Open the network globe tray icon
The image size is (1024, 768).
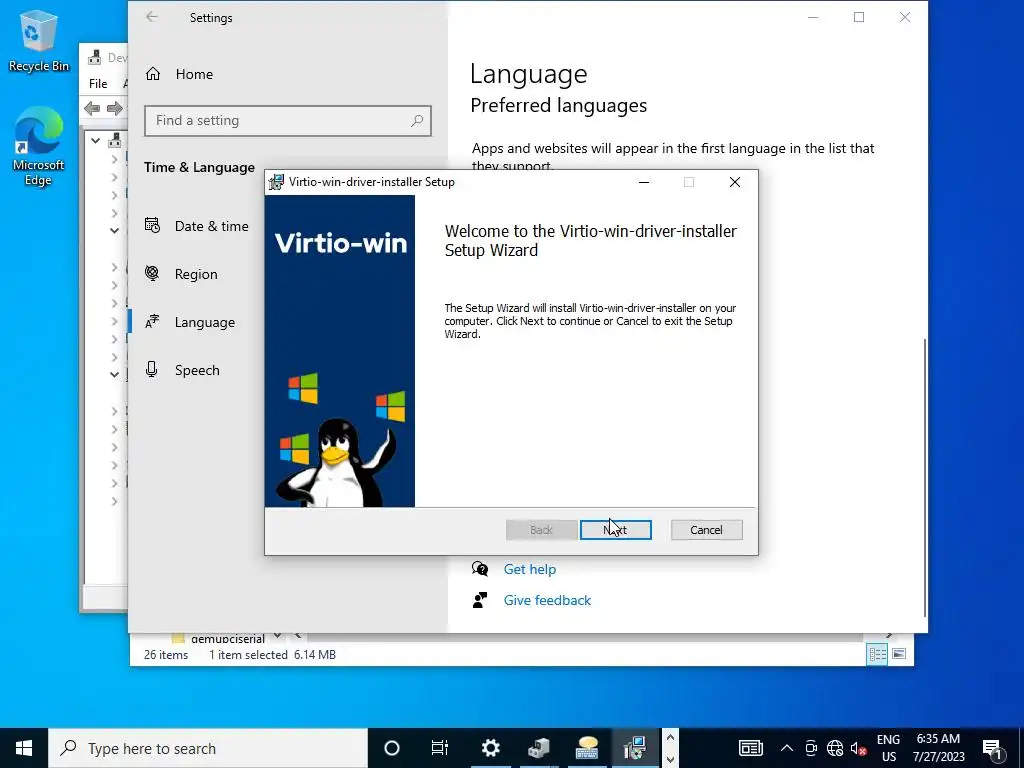(835, 748)
